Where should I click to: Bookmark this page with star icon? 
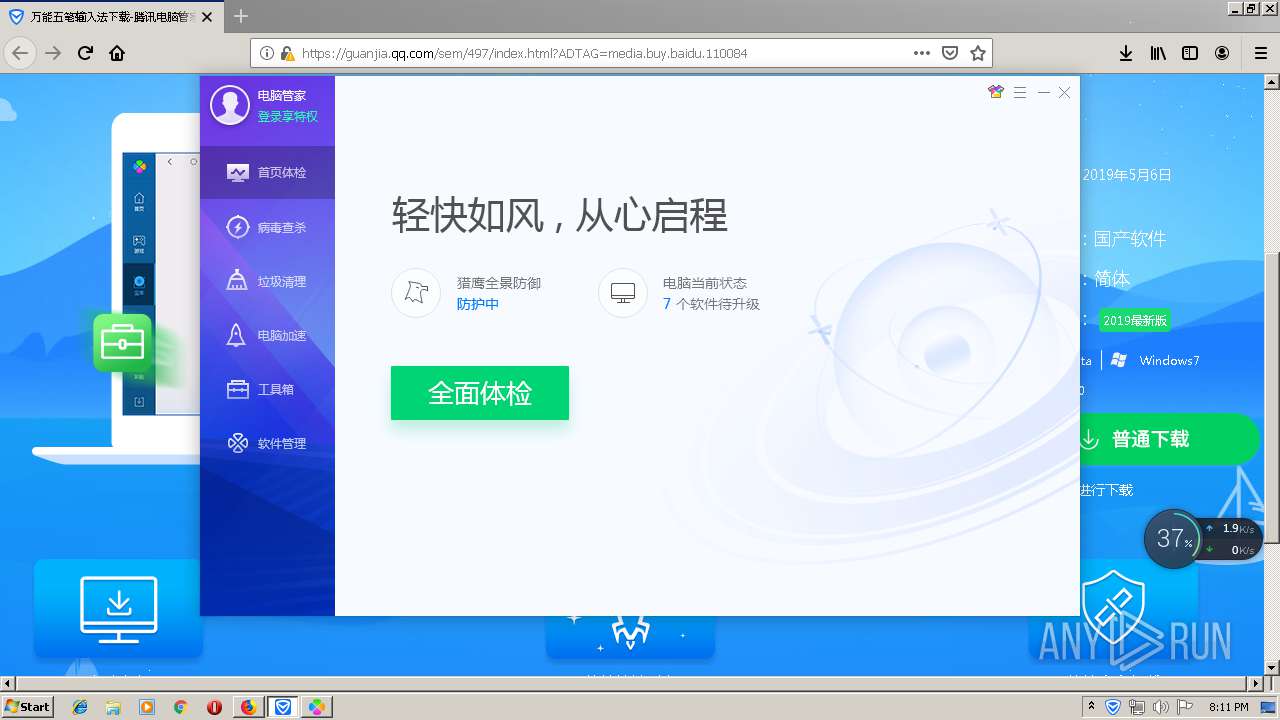tap(978, 53)
